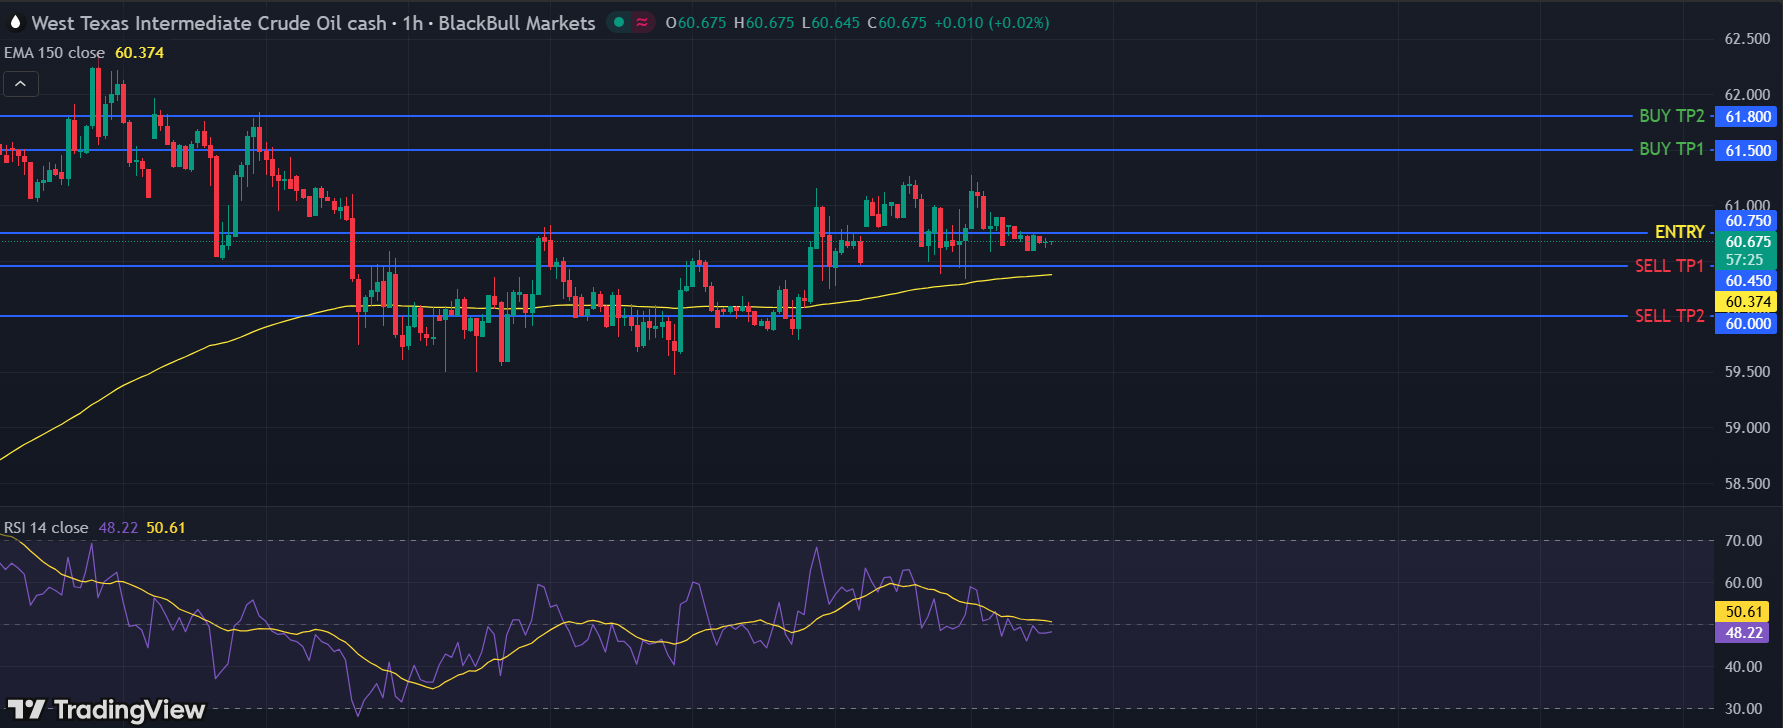Click the West Texas Intermediate chart title
The width and height of the screenshot is (1783, 728).
pyautogui.click(x=313, y=23)
